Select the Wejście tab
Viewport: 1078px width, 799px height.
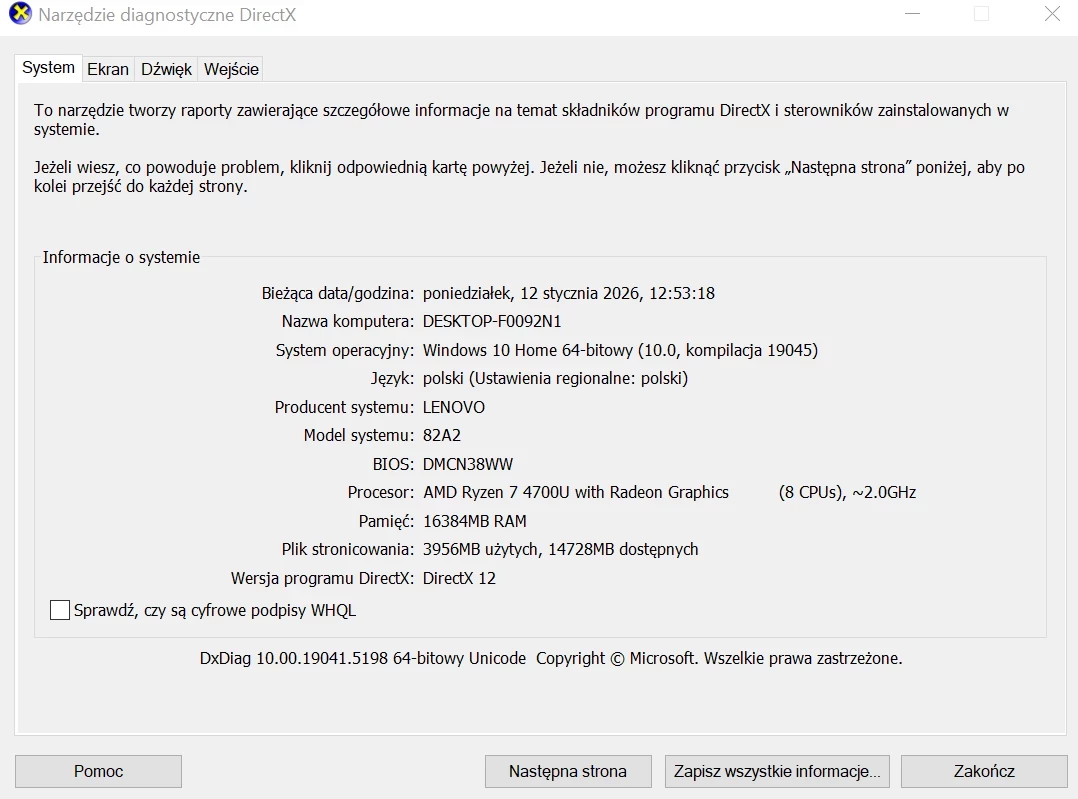pyautogui.click(x=230, y=68)
